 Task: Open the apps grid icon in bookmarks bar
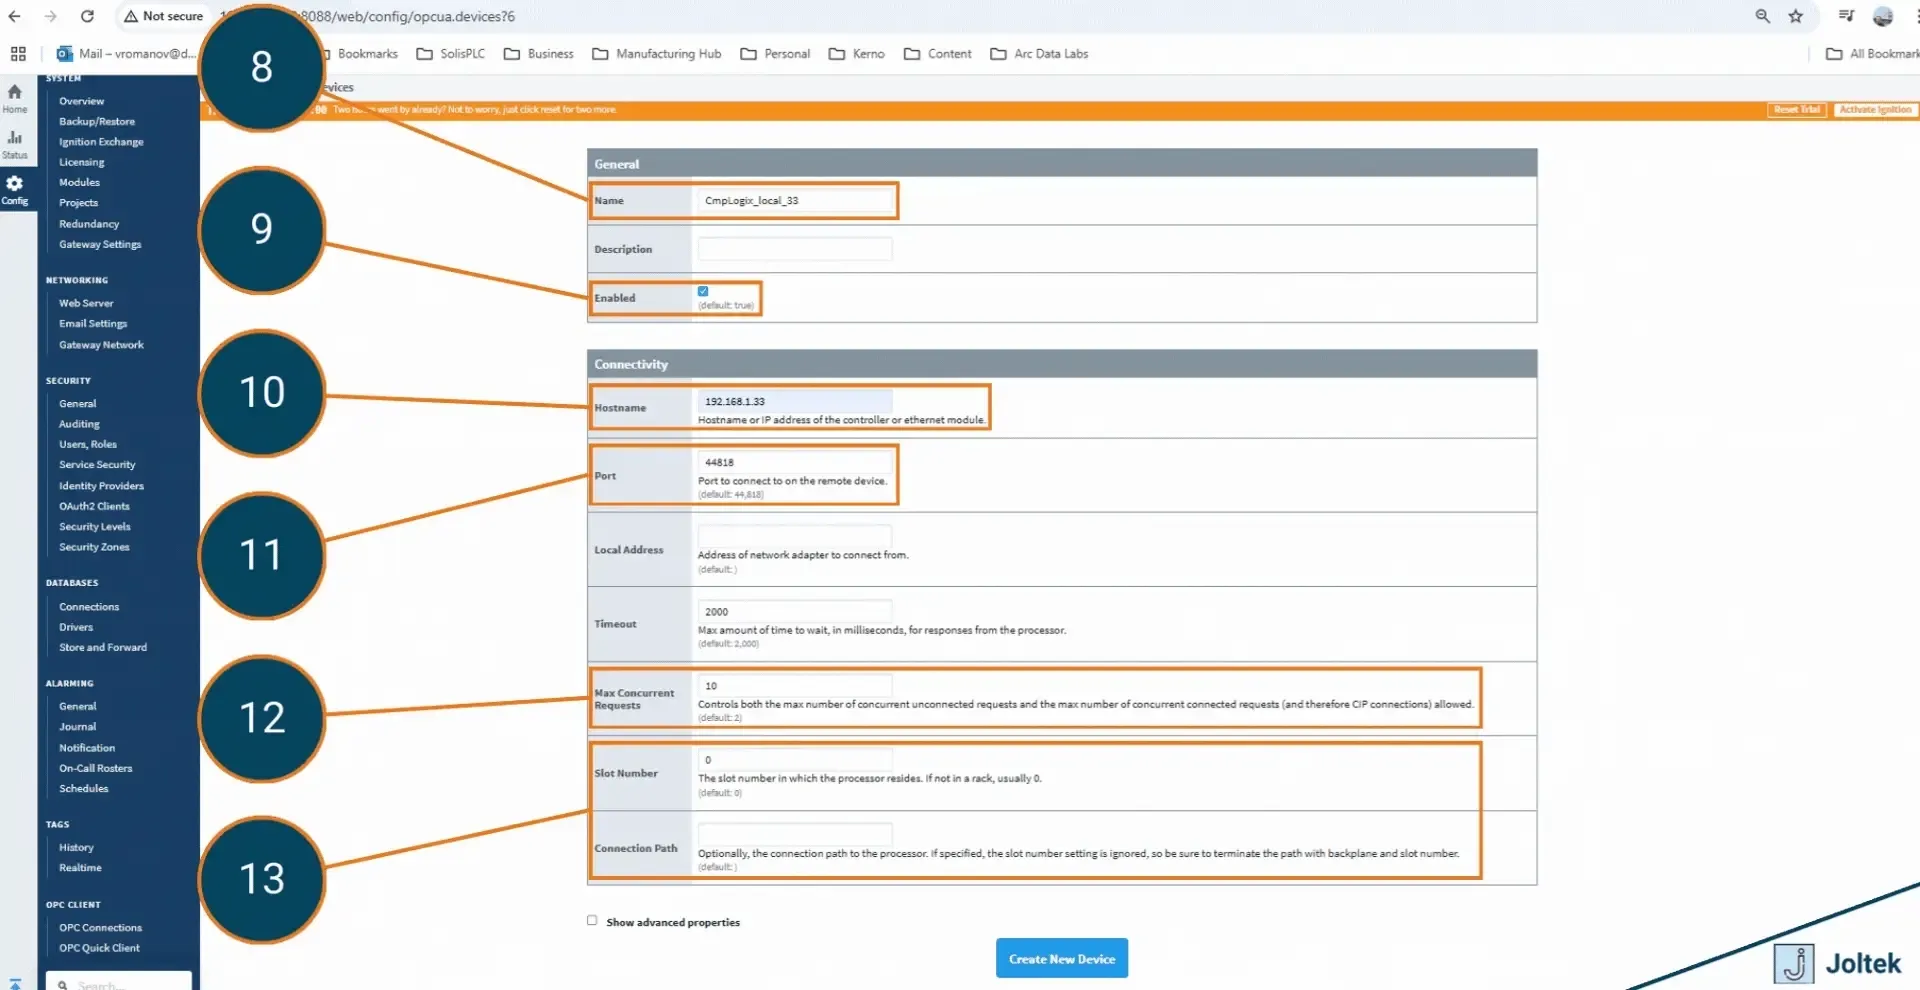(x=18, y=54)
